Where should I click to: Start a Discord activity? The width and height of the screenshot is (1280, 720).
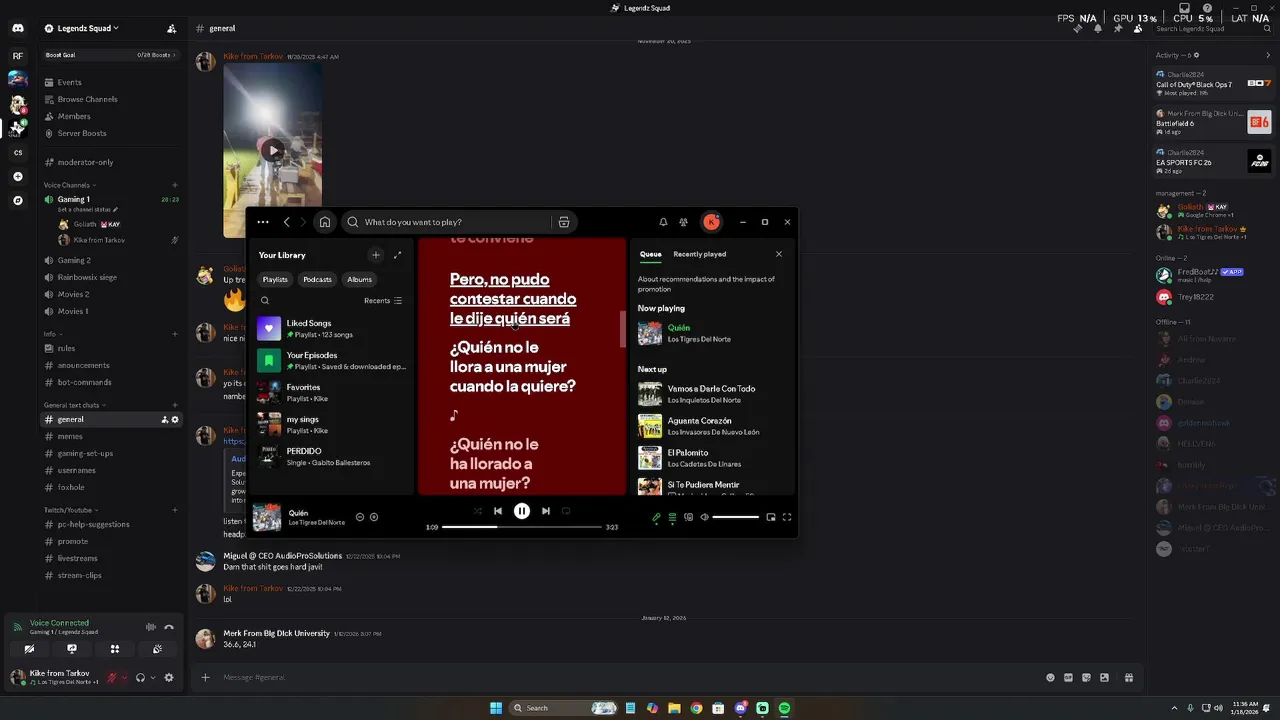115,649
